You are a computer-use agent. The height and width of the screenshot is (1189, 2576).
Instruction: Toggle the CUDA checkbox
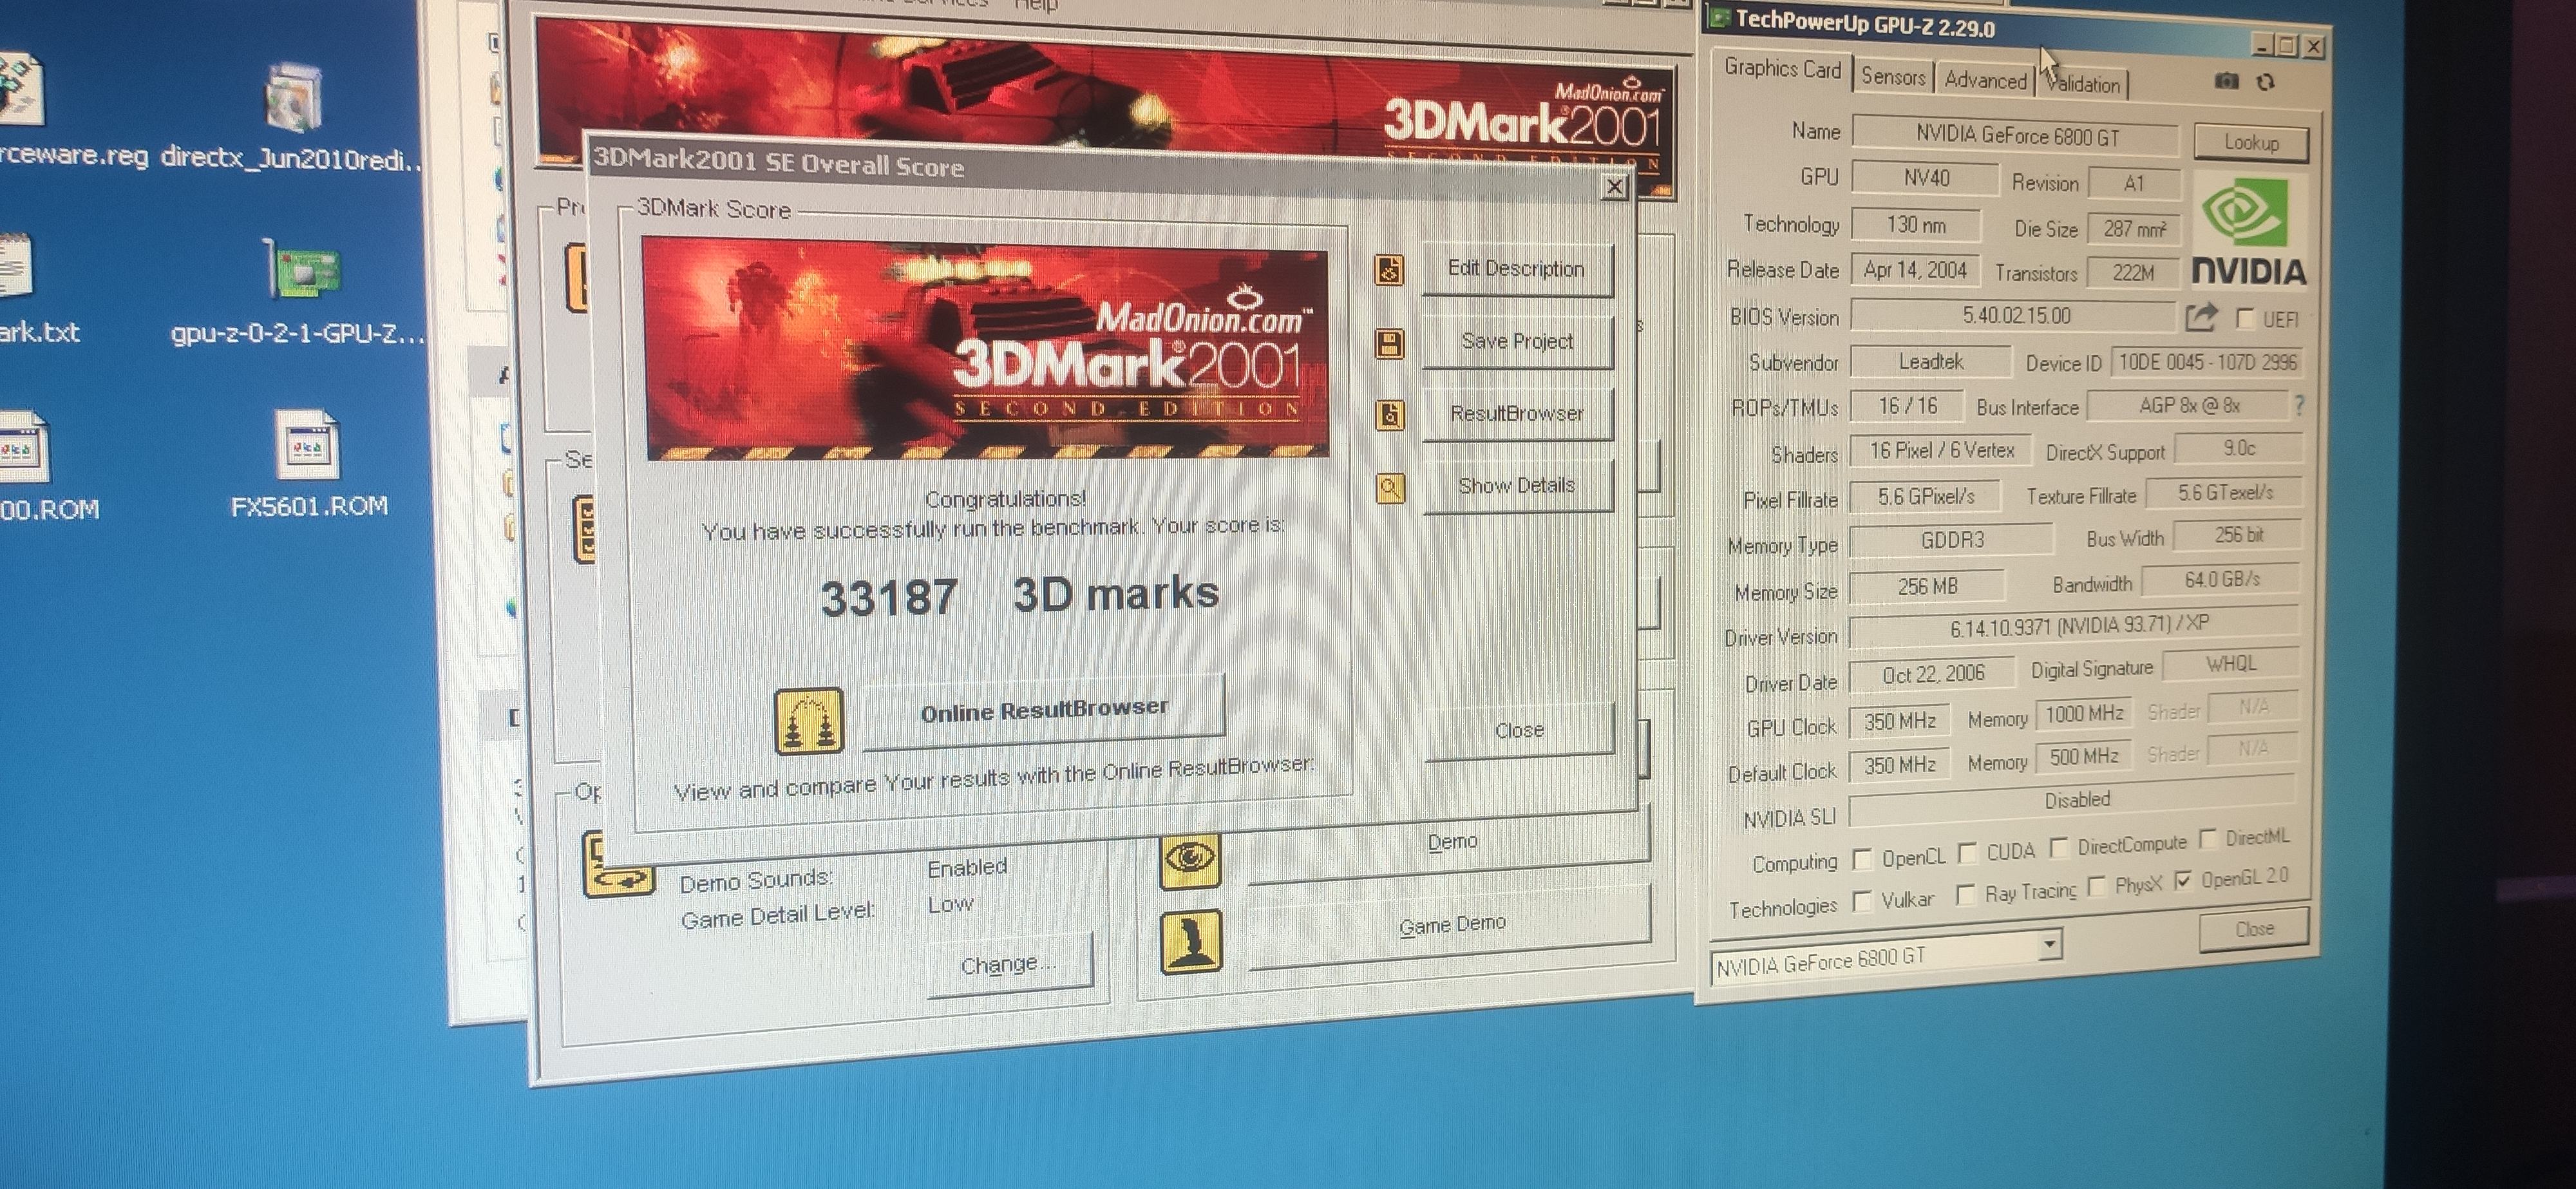(x=1967, y=853)
